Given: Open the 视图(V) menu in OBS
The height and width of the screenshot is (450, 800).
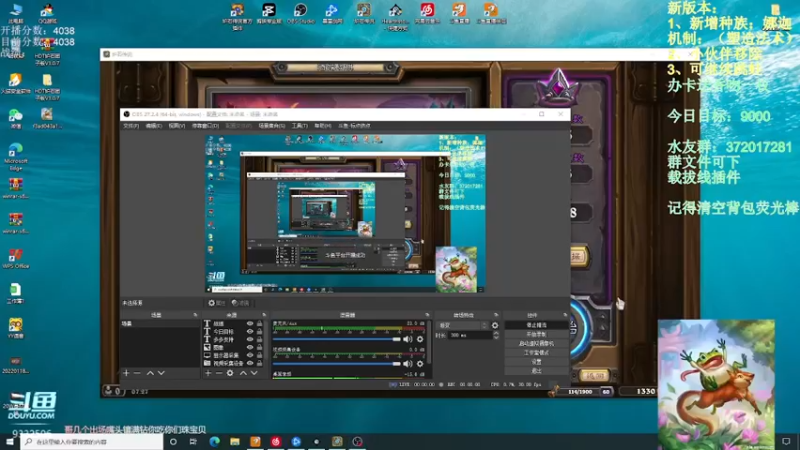Looking at the screenshot, I should (x=177, y=126).
